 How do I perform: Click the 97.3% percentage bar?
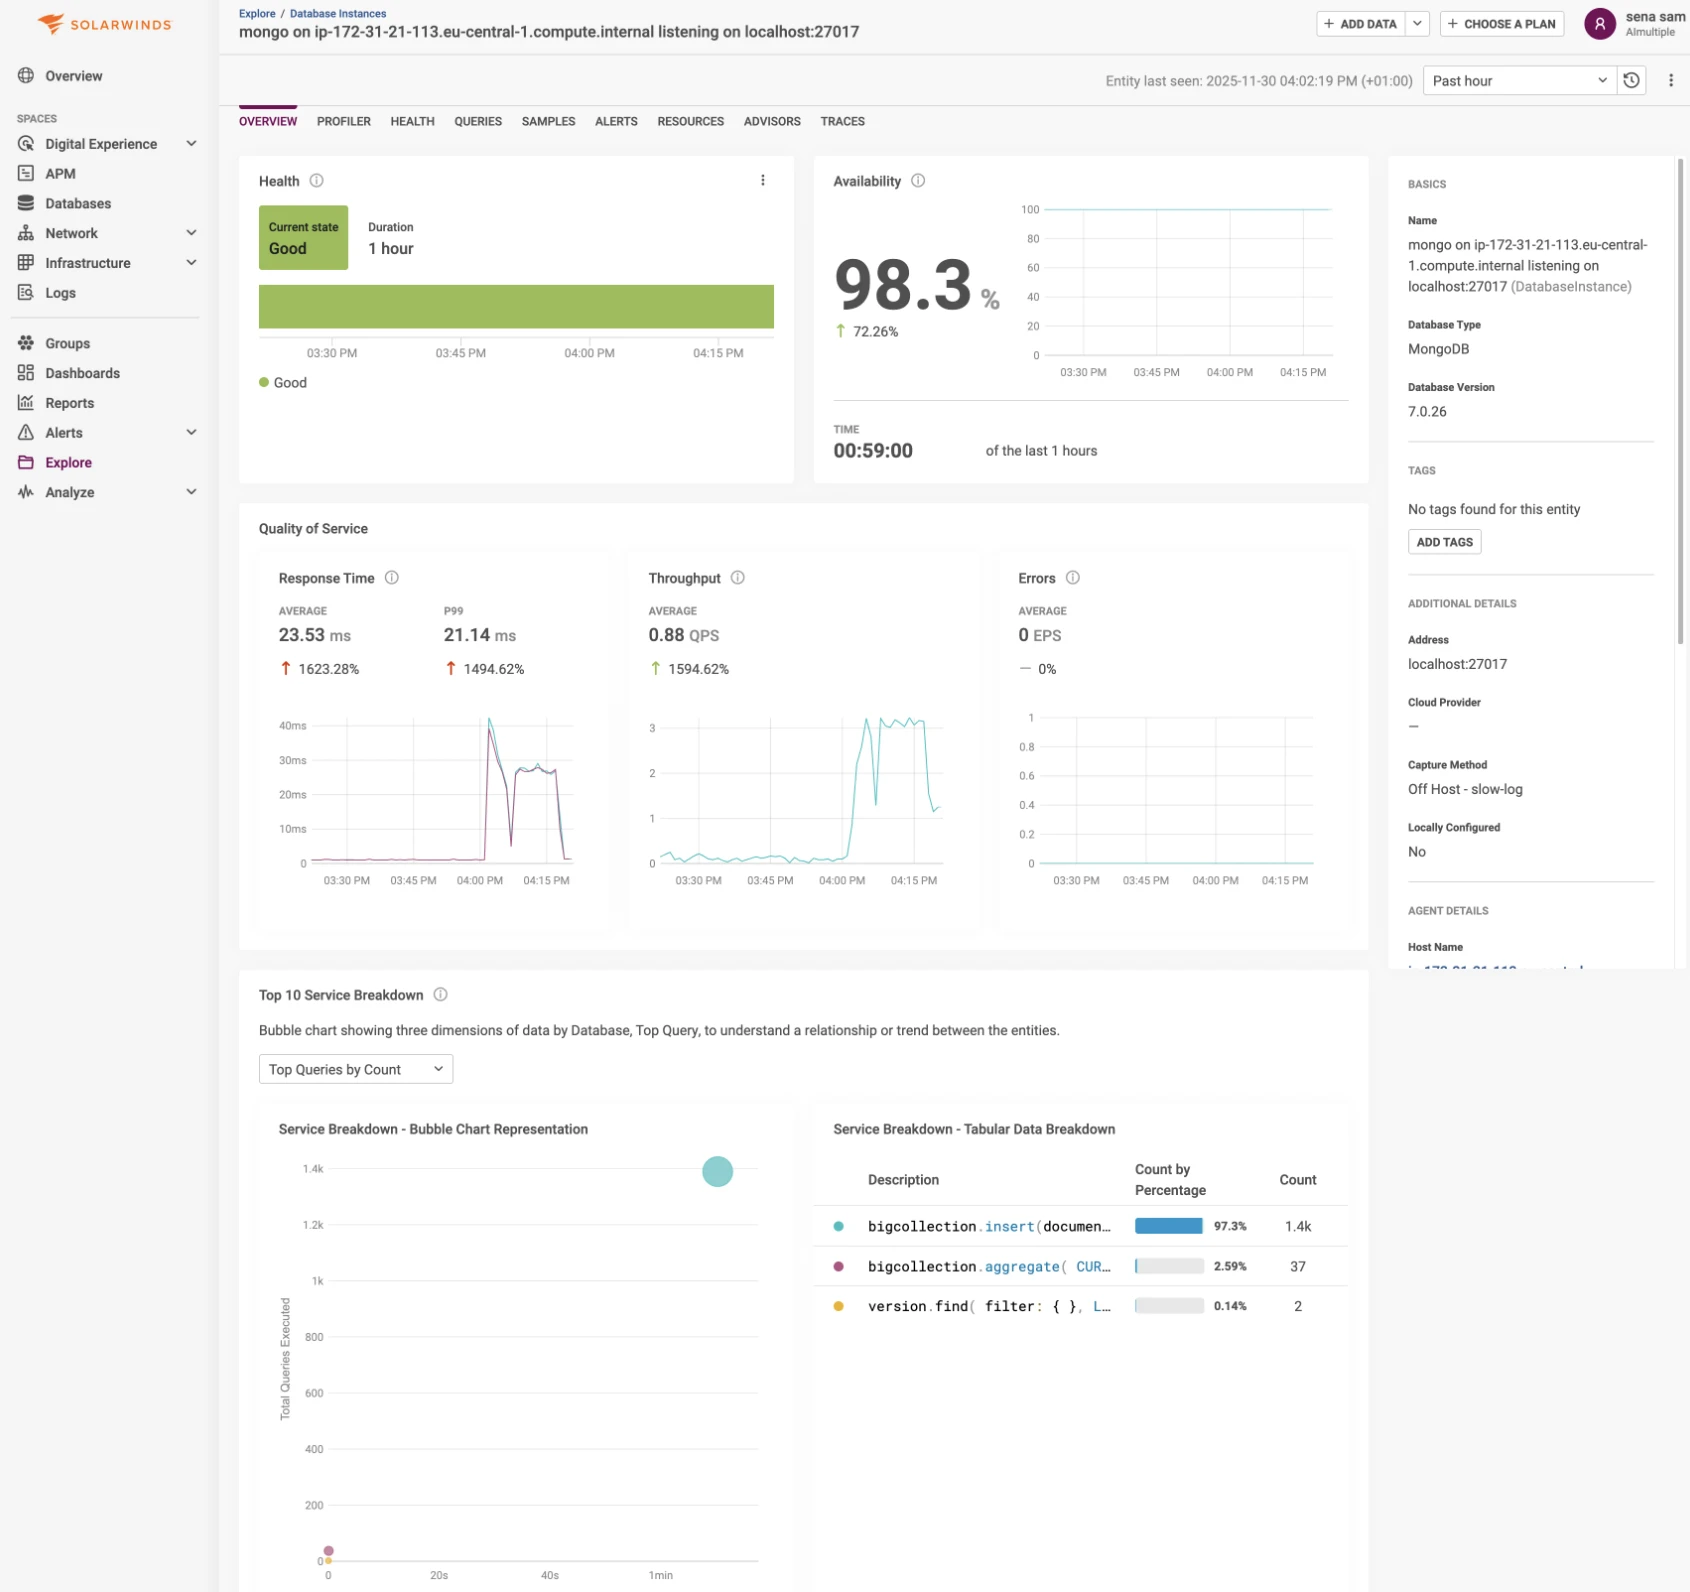coord(1168,1226)
